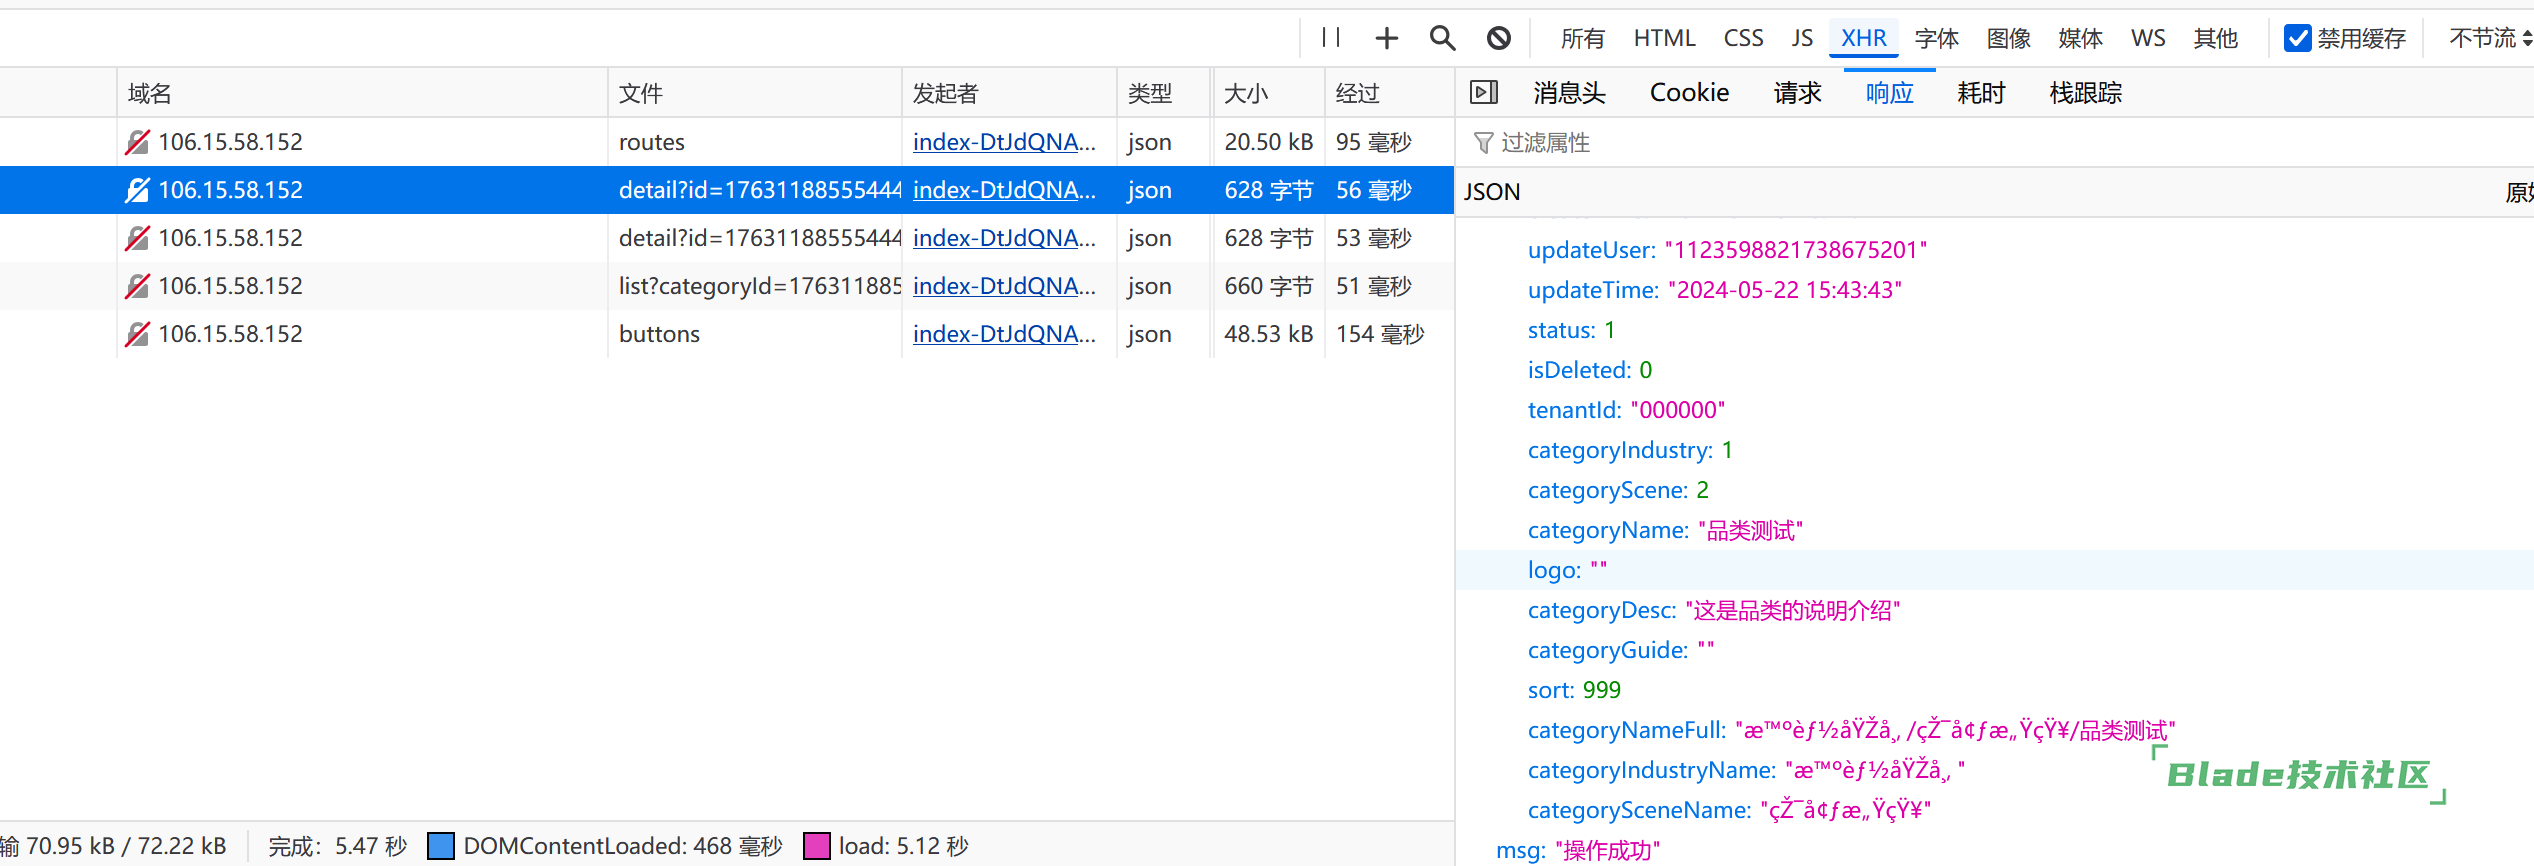The height and width of the screenshot is (866, 2534).
Task: Sort by the 经过 column header
Action: click(1389, 93)
